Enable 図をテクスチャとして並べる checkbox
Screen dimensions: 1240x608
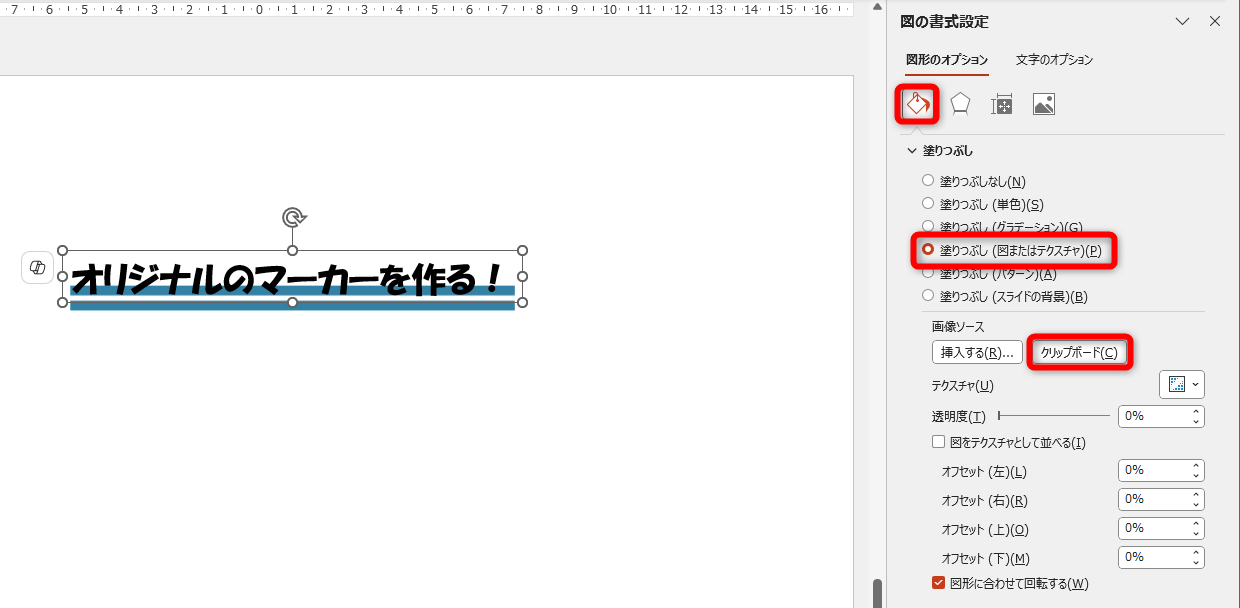(x=938, y=441)
